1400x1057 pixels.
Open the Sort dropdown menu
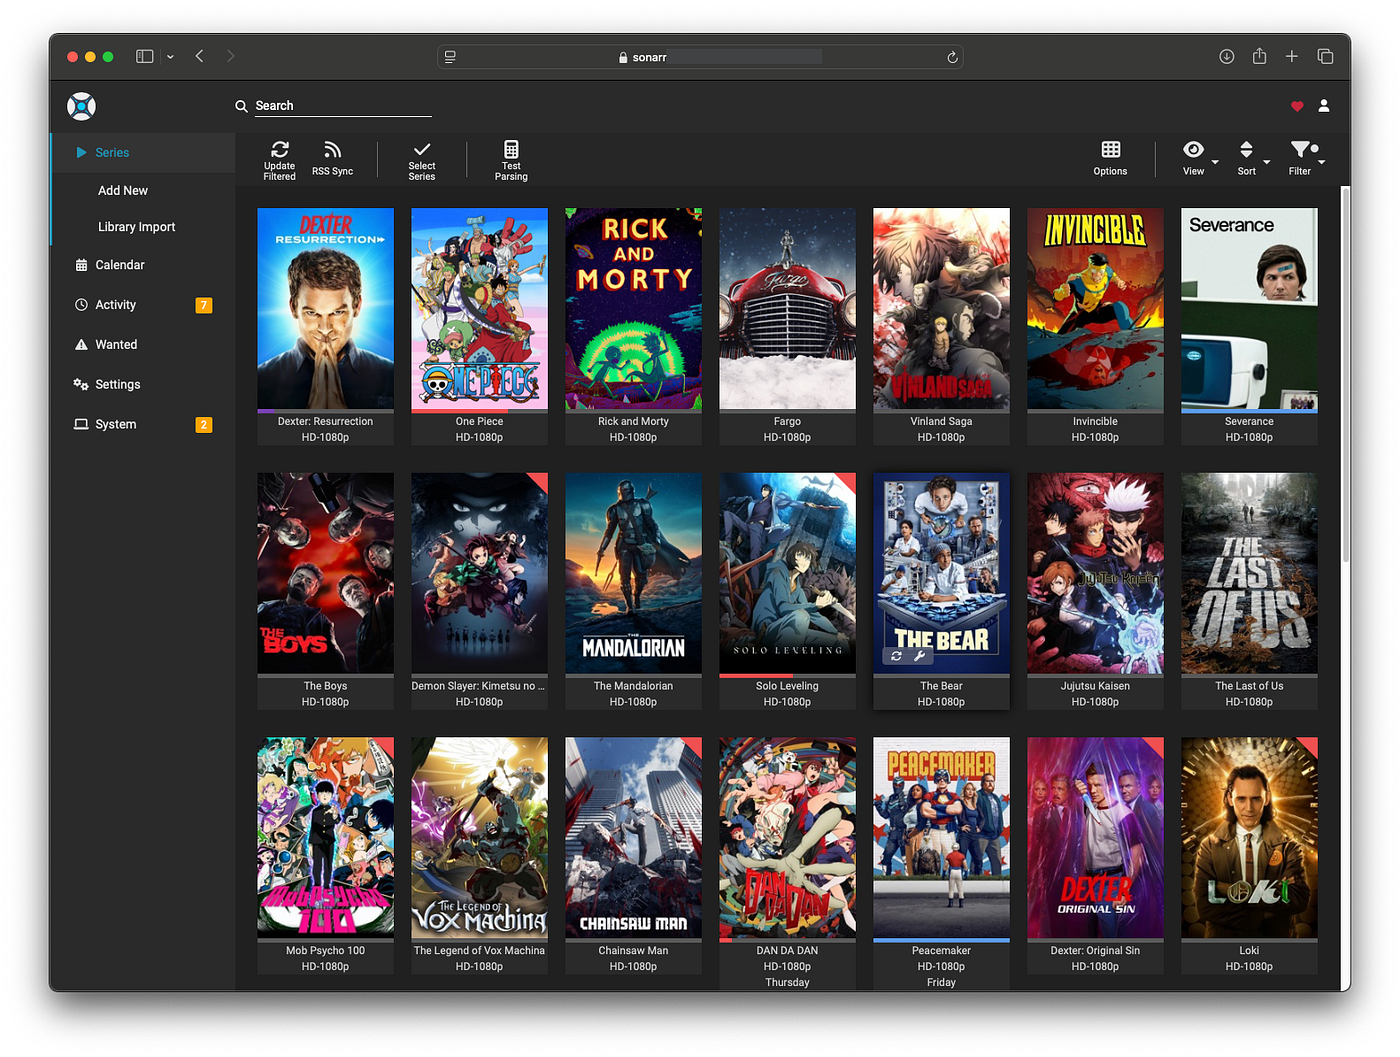pos(1246,151)
